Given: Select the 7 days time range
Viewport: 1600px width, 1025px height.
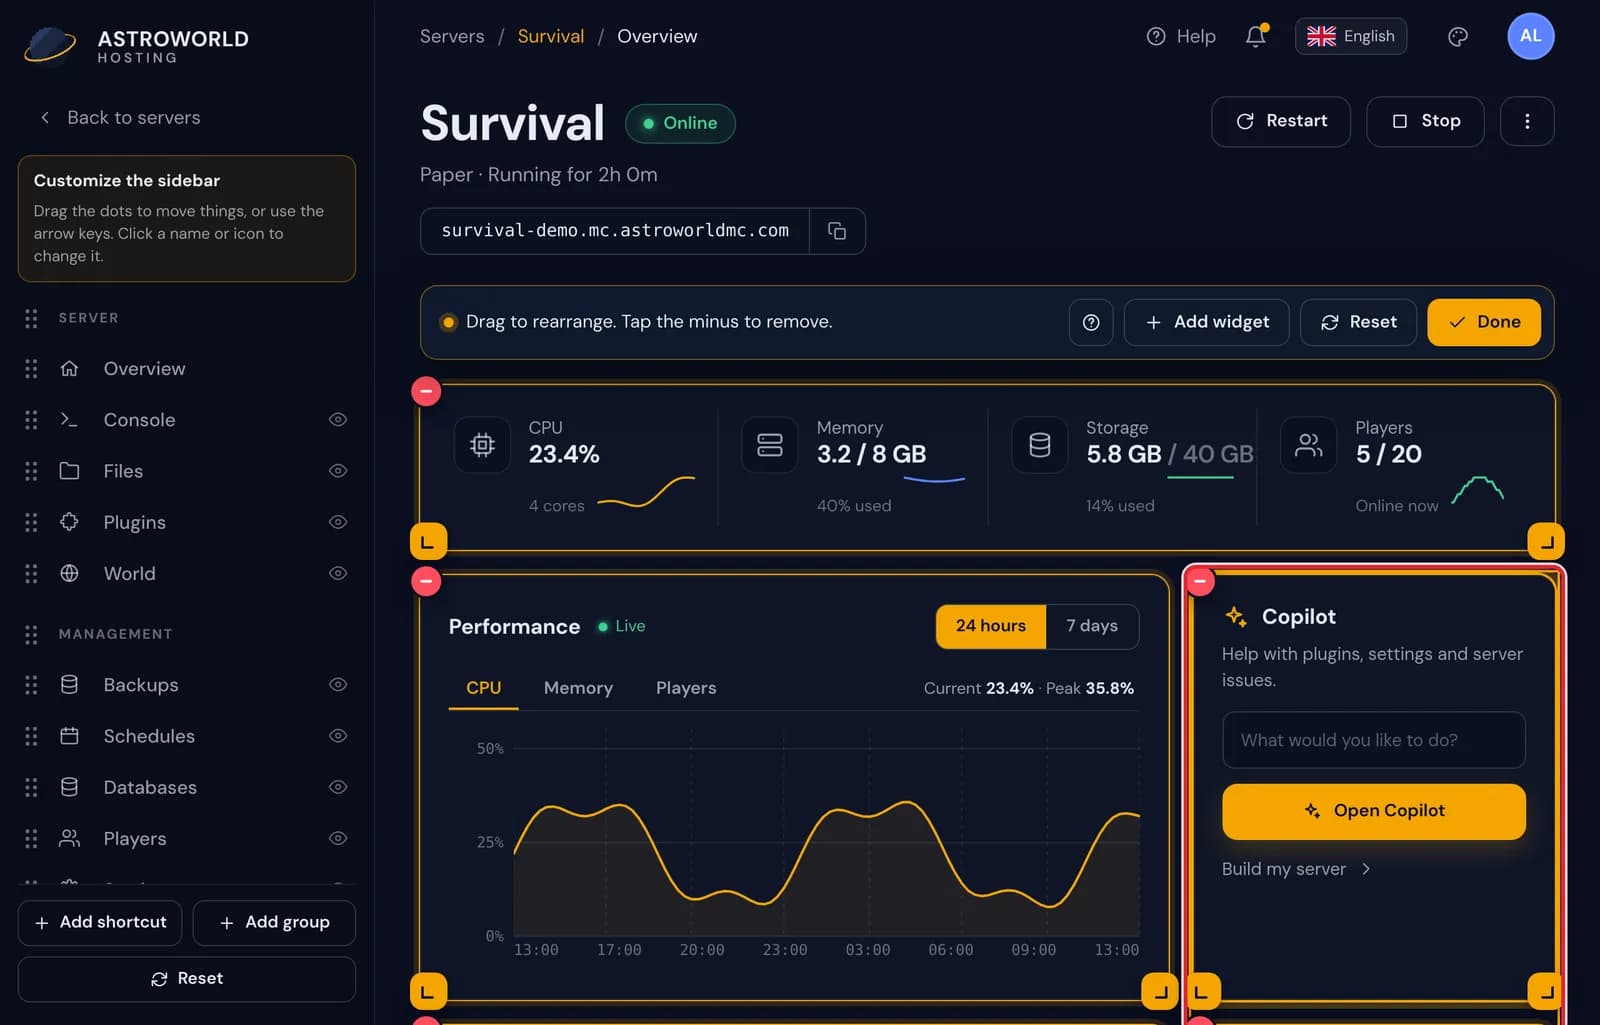Looking at the screenshot, I should (x=1092, y=626).
